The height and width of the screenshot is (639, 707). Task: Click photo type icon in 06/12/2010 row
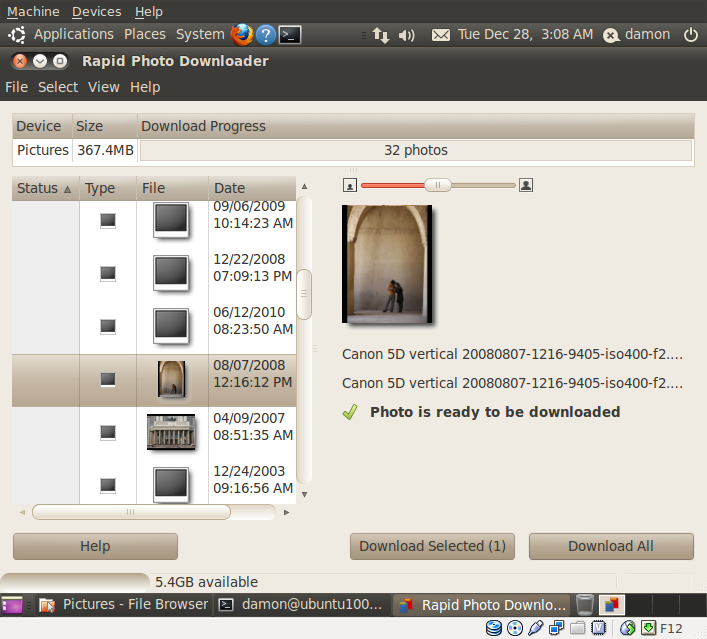[108, 326]
